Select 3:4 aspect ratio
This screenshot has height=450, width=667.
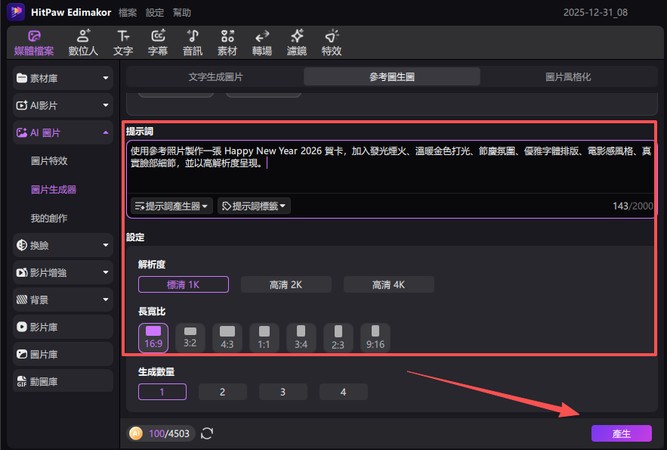[x=301, y=338]
